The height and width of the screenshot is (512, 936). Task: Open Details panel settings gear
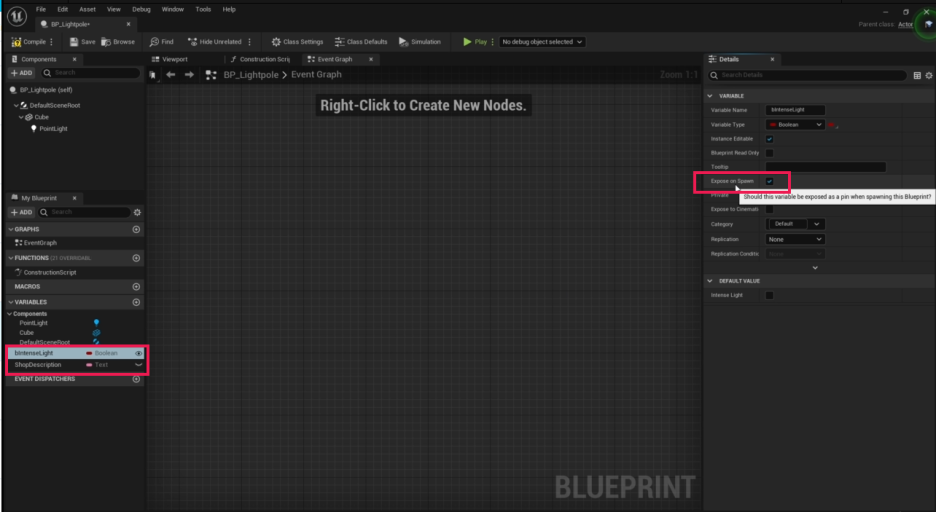(929, 75)
